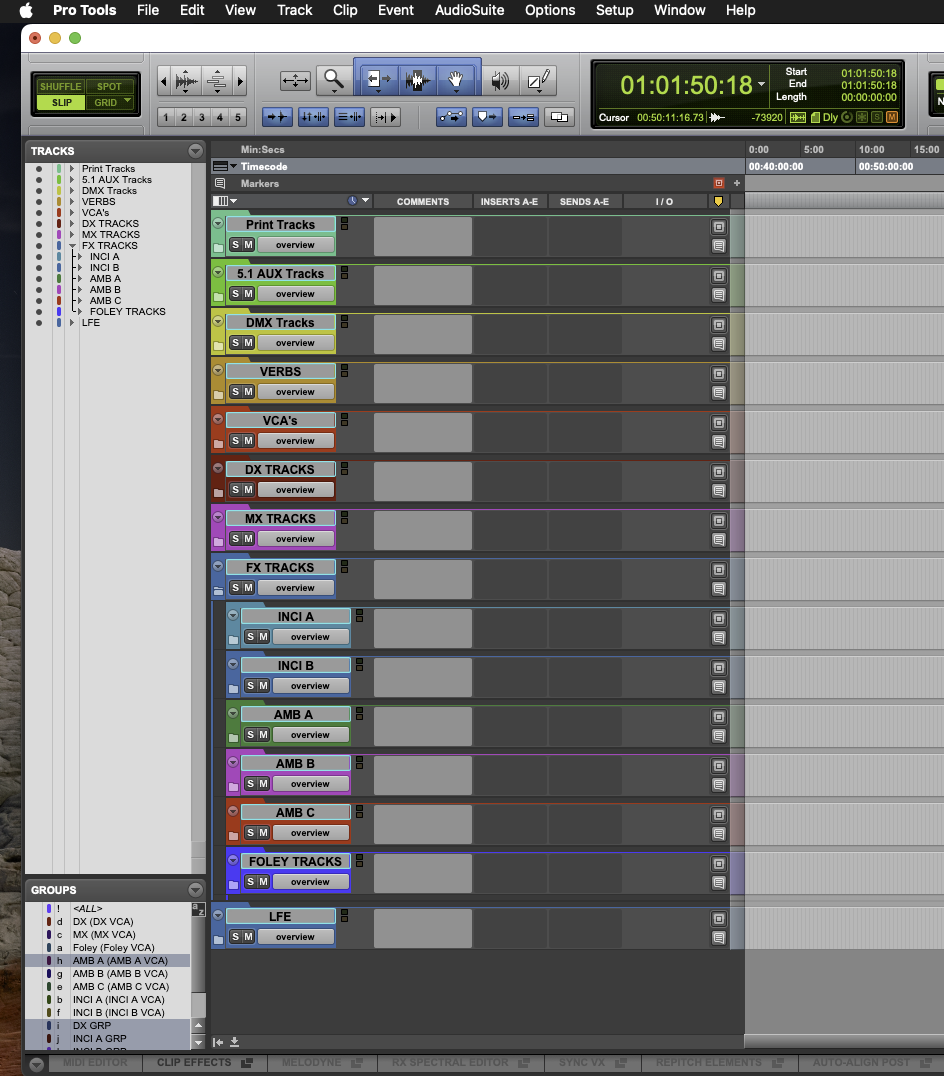Solo the VERBS folder track
The height and width of the screenshot is (1076, 944).
click(x=235, y=391)
